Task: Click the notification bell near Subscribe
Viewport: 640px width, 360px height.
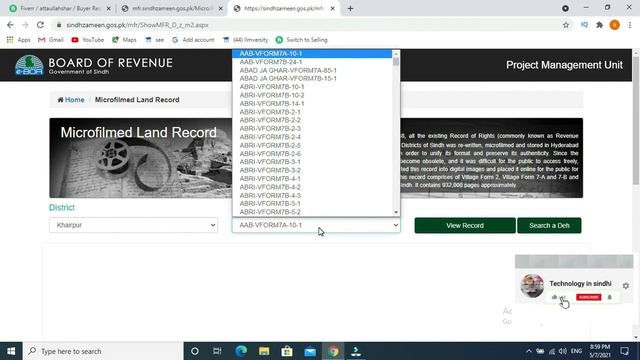Action: tap(609, 297)
